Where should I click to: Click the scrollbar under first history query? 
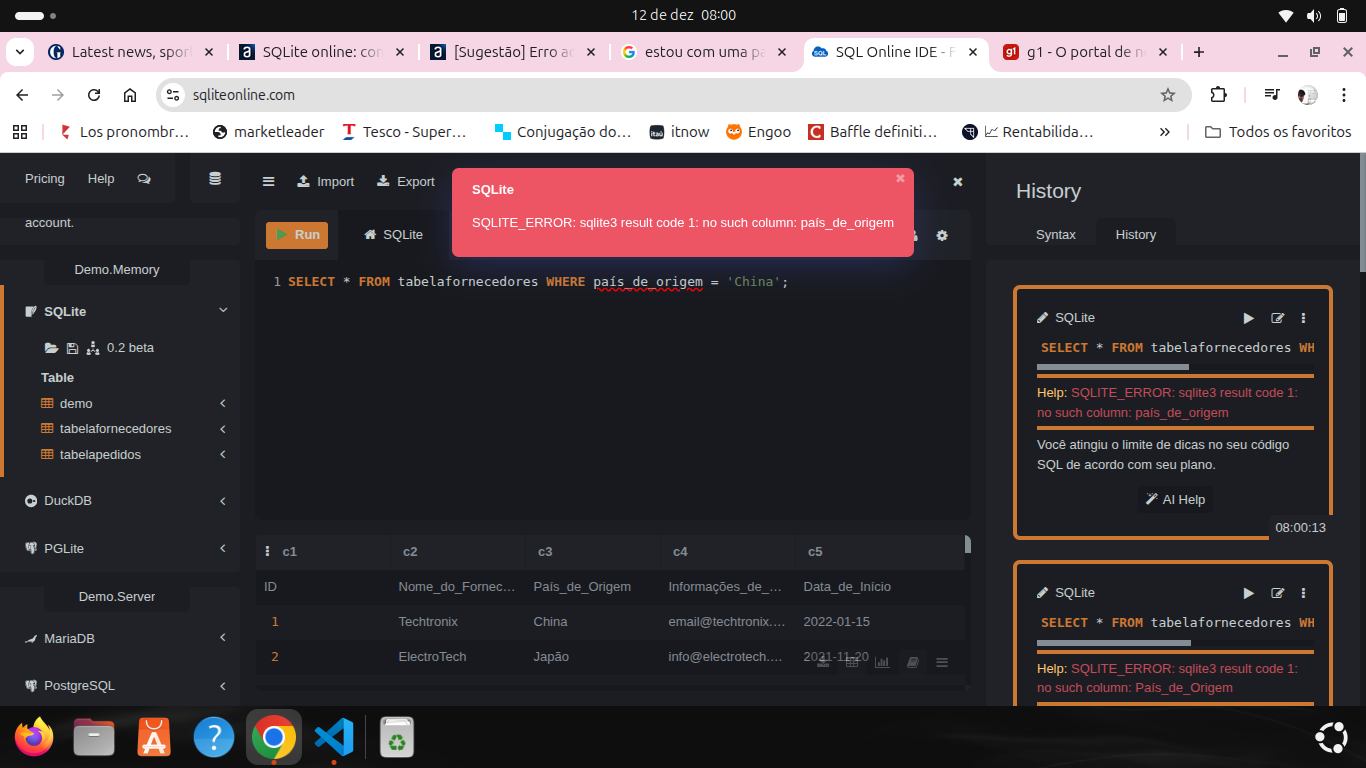pos(1113,367)
